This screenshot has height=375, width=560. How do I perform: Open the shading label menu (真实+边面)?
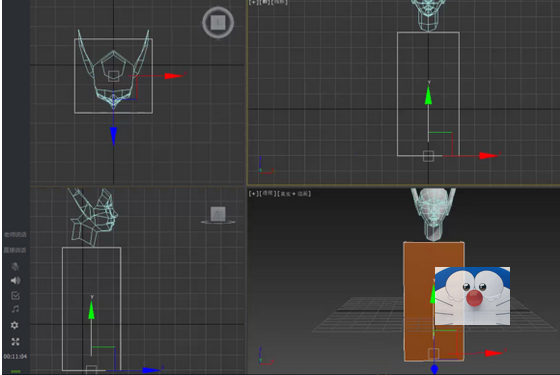coord(295,194)
